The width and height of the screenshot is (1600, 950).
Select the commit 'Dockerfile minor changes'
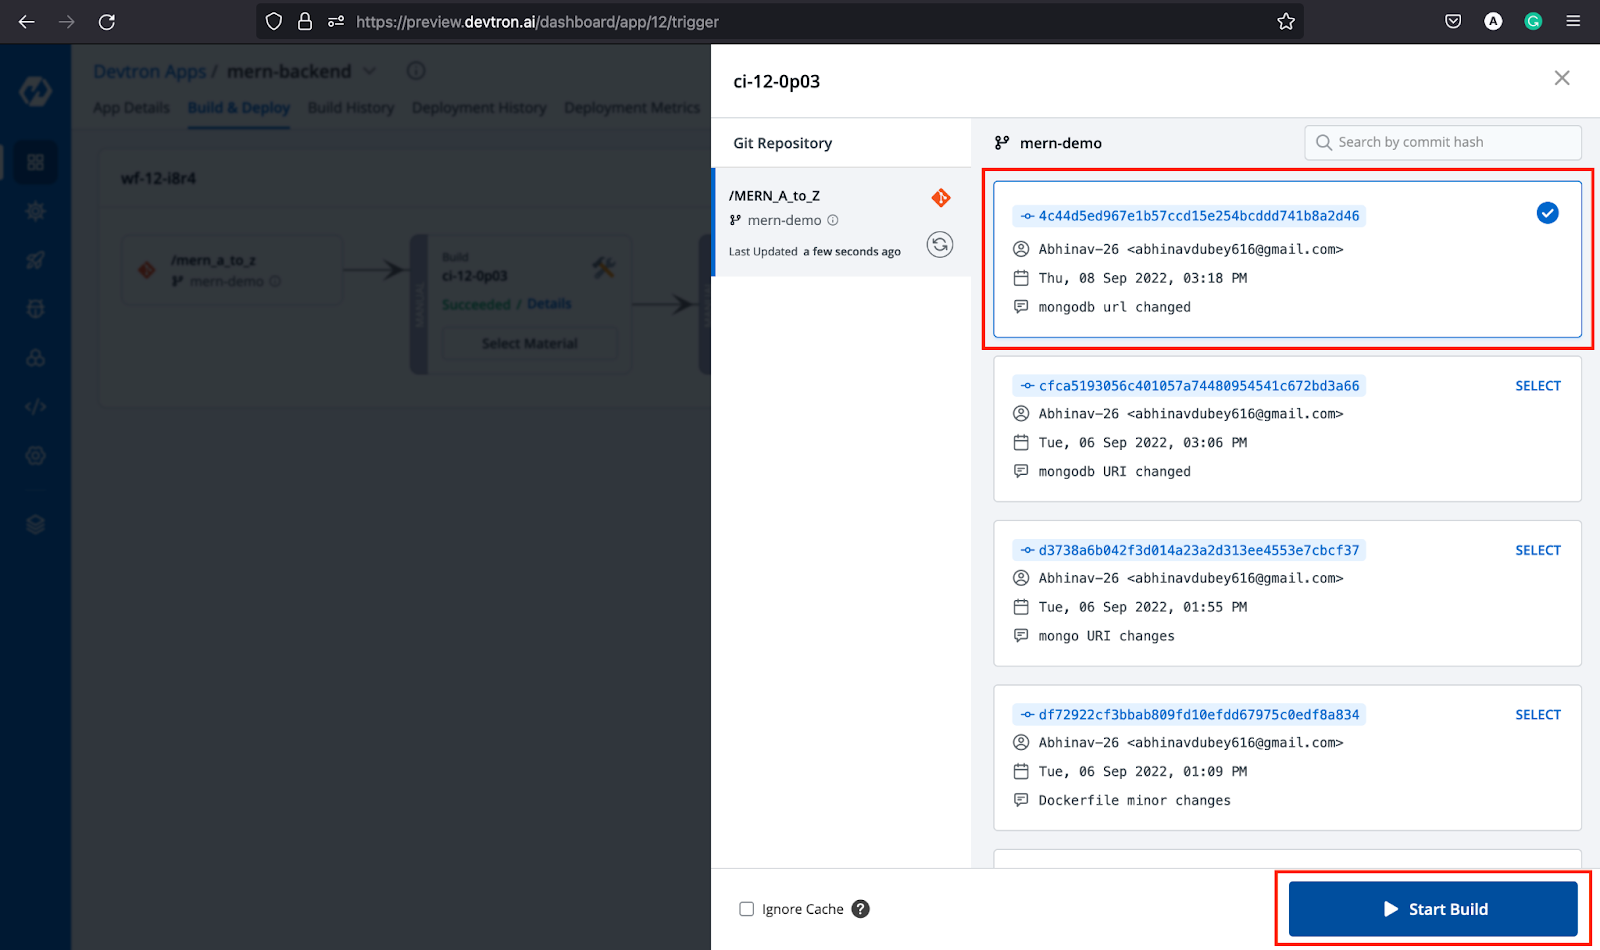point(1538,715)
